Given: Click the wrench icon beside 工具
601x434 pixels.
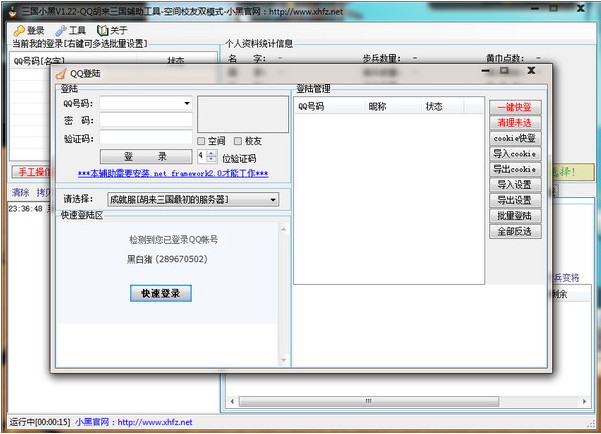Looking at the screenshot, I should pyautogui.click(x=61, y=31).
